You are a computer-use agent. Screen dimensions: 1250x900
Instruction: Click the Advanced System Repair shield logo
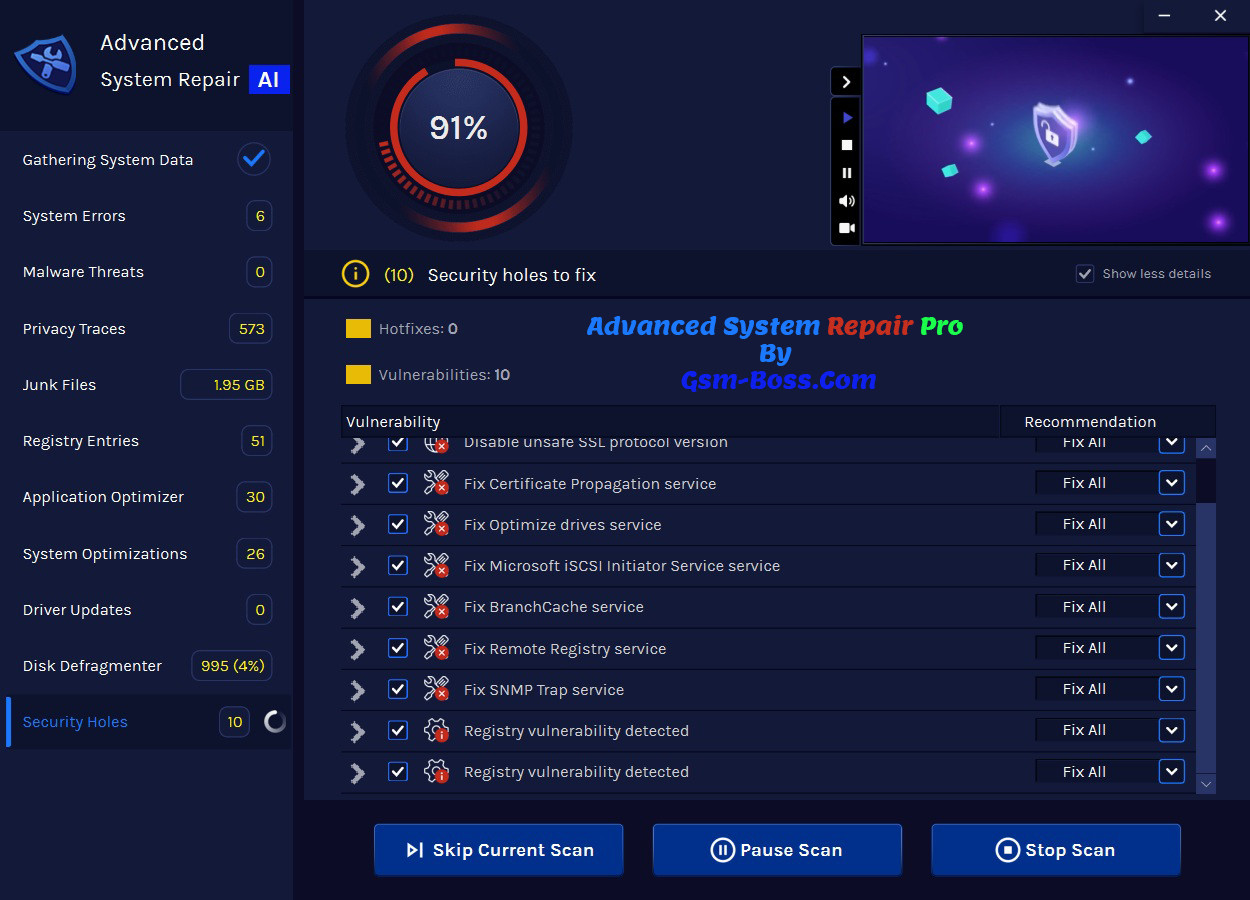pos(46,63)
